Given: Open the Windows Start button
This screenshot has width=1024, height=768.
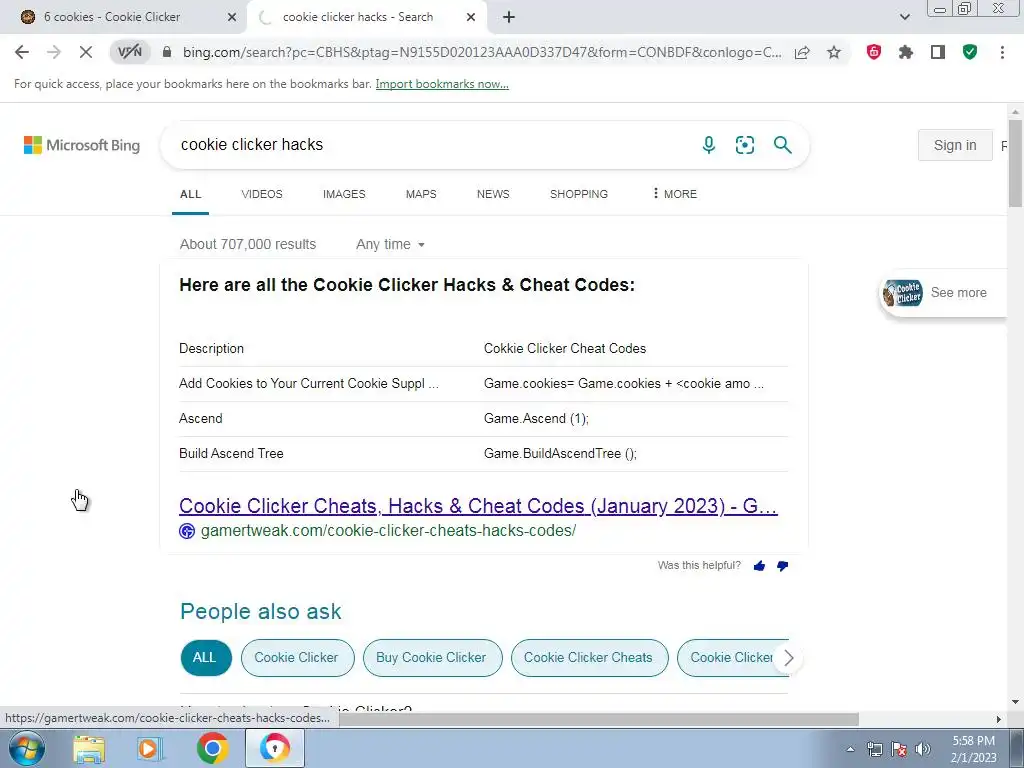Looking at the screenshot, I should 27,748.
